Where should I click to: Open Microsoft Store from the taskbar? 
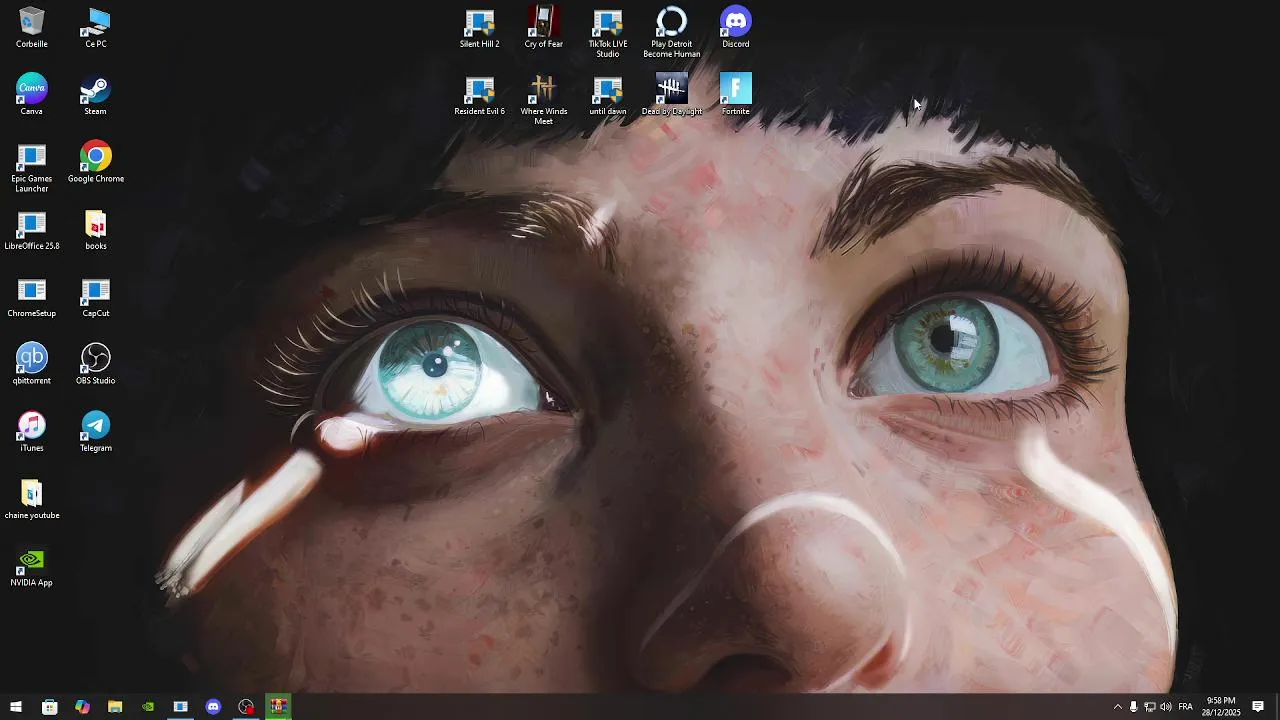49,707
